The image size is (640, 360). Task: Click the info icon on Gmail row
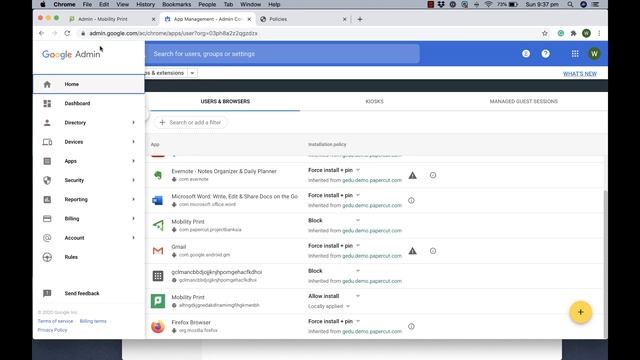[x=433, y=251]
